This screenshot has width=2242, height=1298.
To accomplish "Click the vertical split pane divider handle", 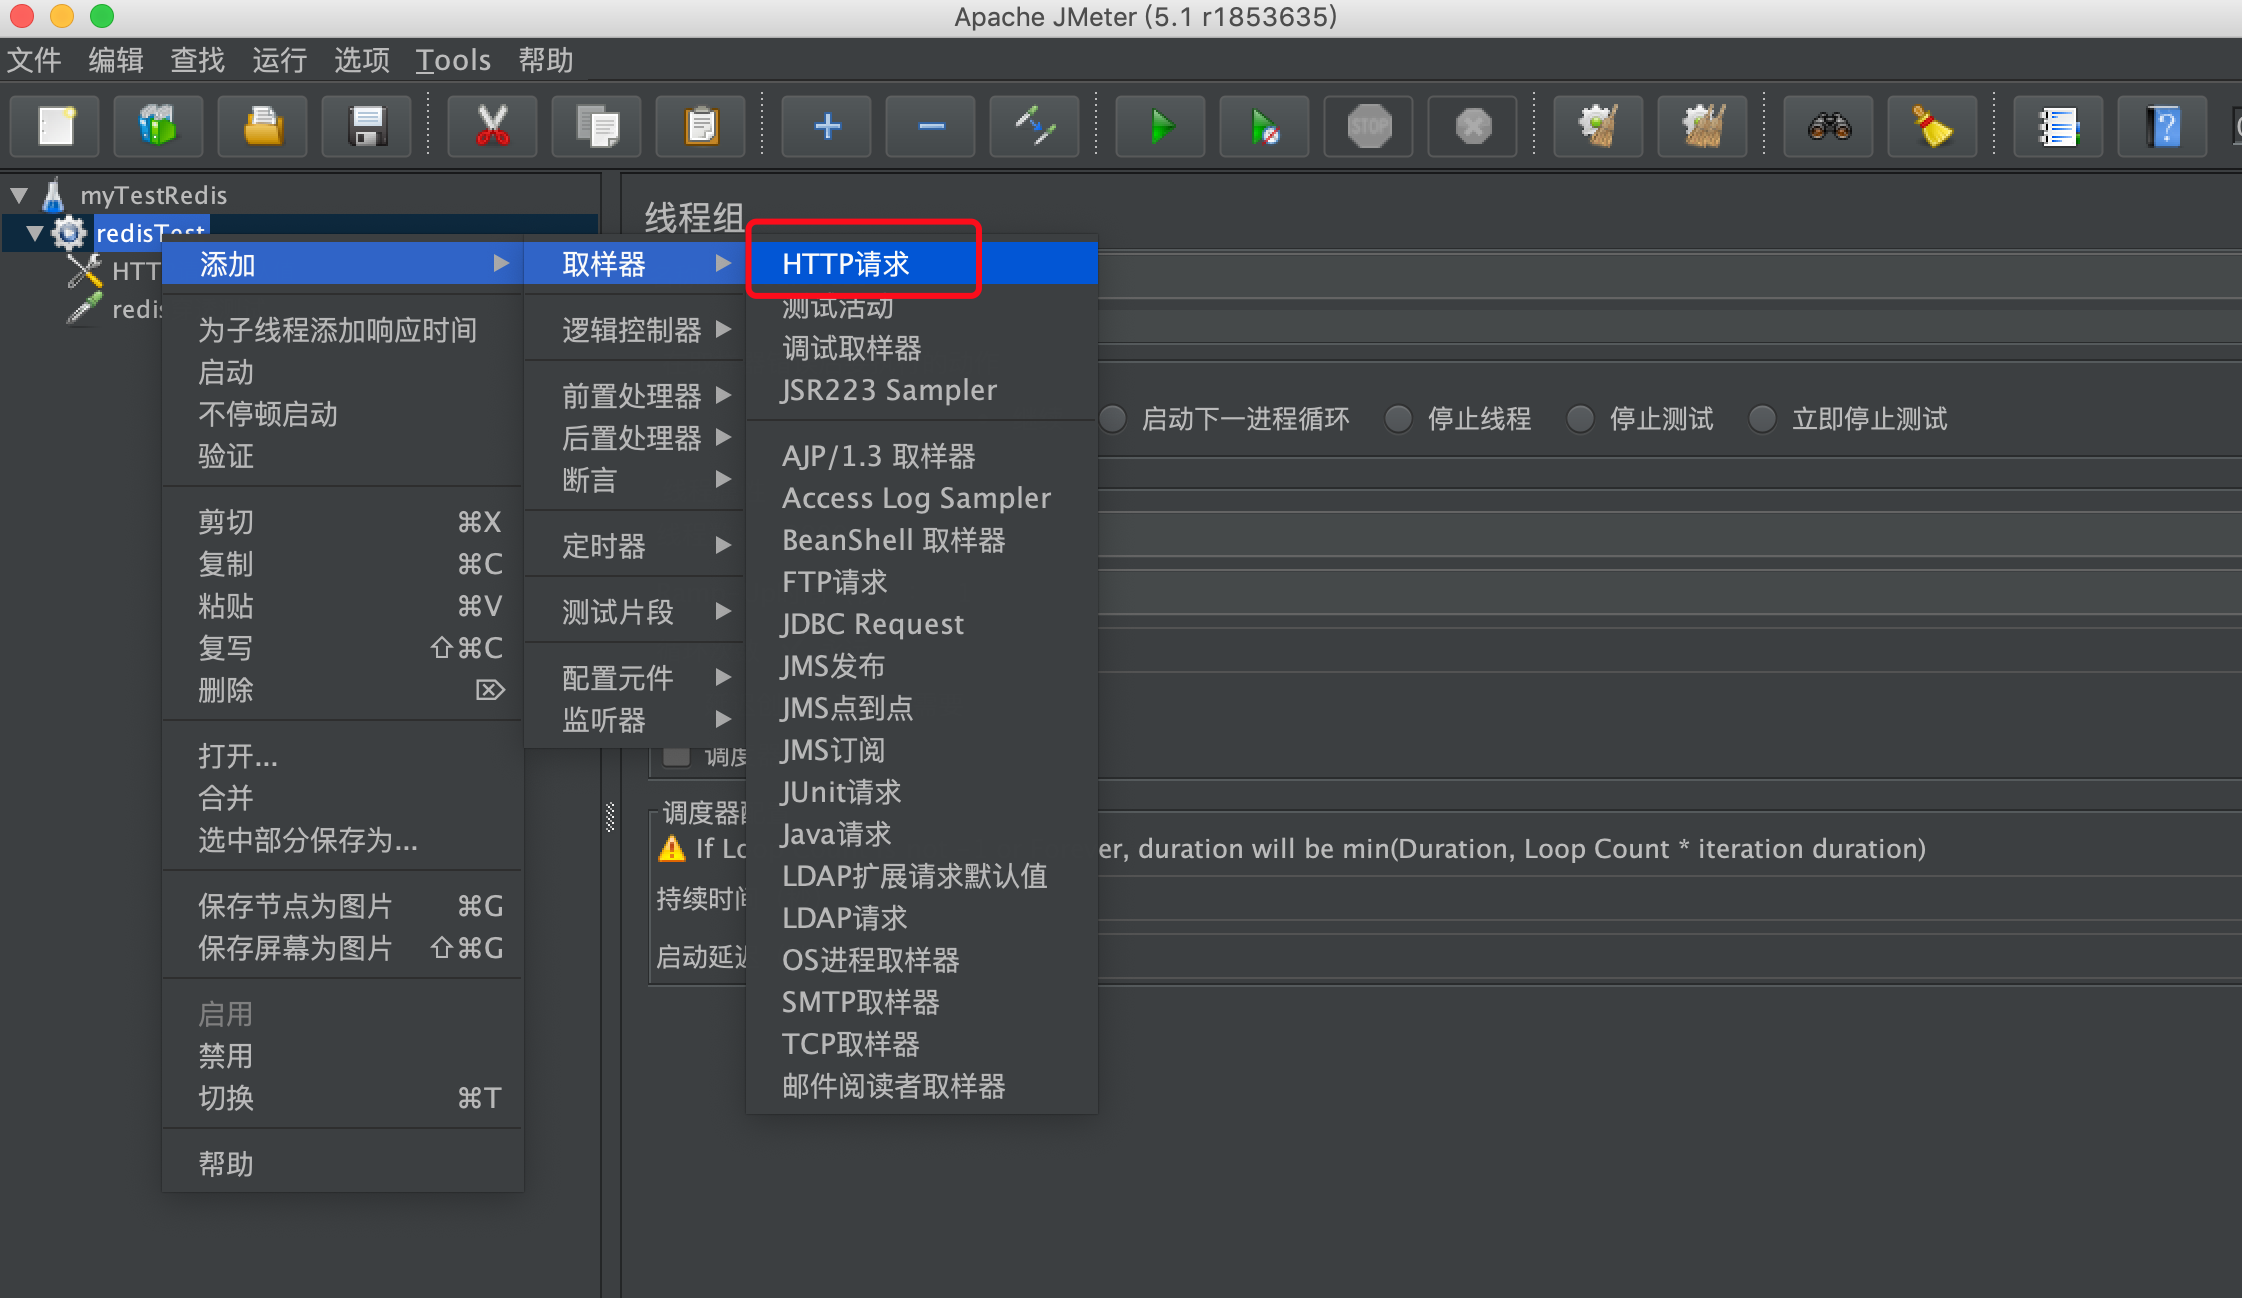I will (x=610, y=817).
